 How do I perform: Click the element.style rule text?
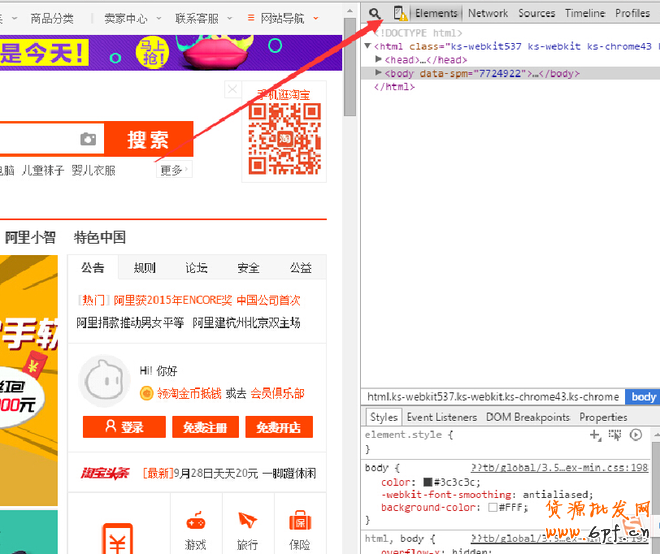408,435
